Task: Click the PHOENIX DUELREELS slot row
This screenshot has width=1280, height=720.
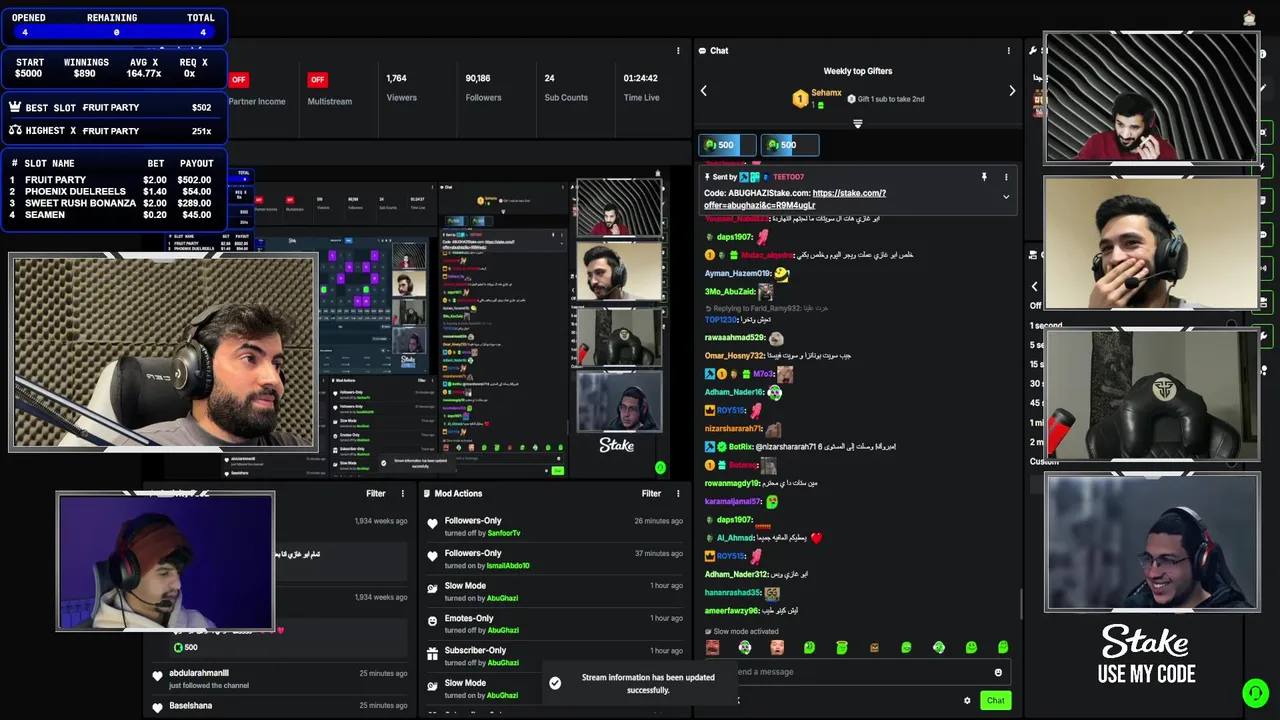Action: pos(114,191)
